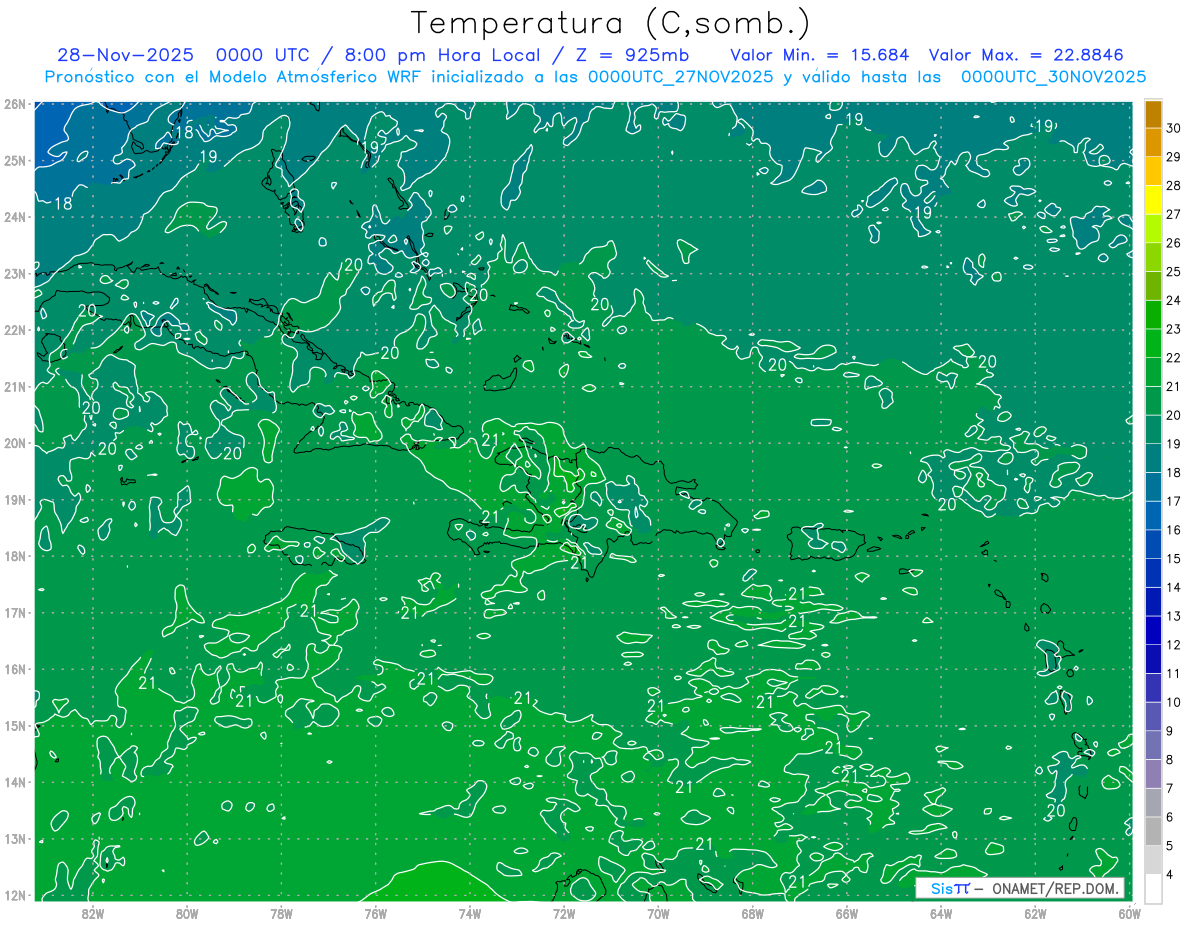Click the latitude label "22N"
1200x927 pixels.
(x=14, y=330)
